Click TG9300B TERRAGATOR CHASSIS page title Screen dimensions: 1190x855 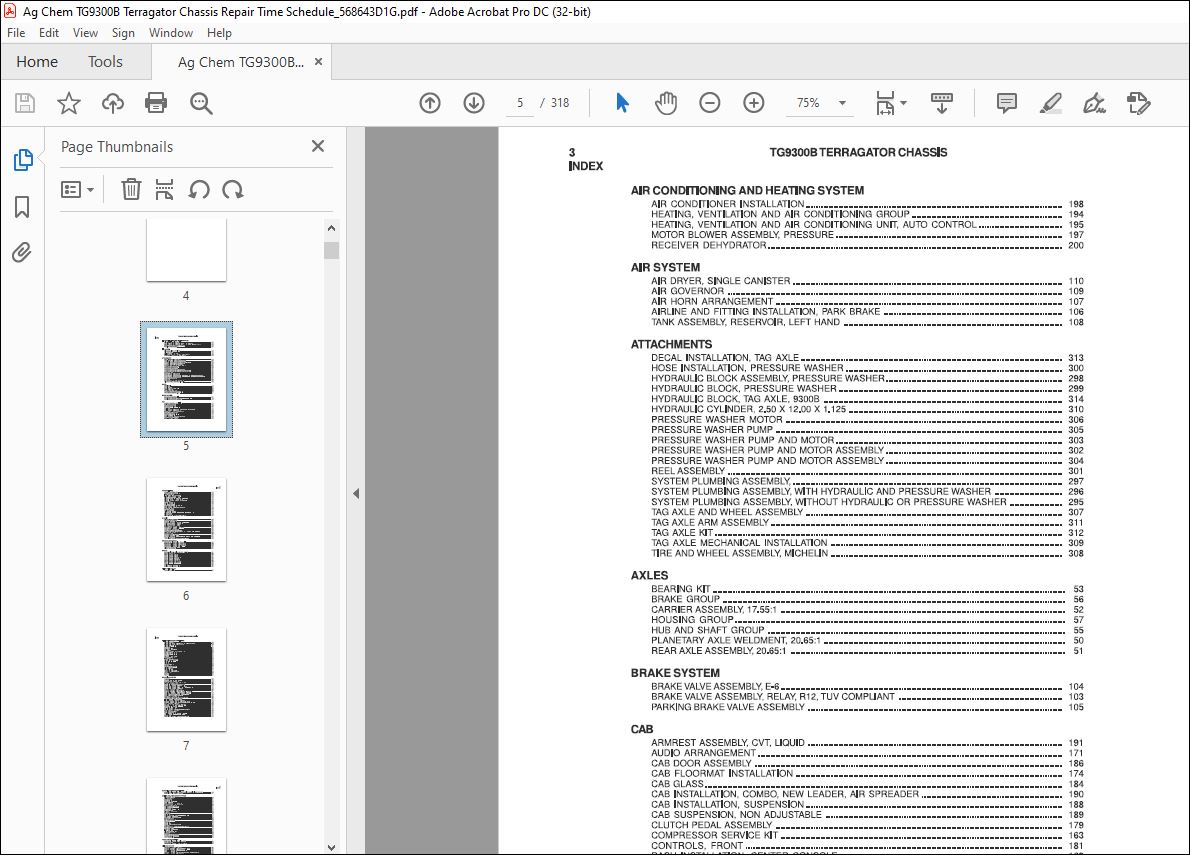point(858,152)
